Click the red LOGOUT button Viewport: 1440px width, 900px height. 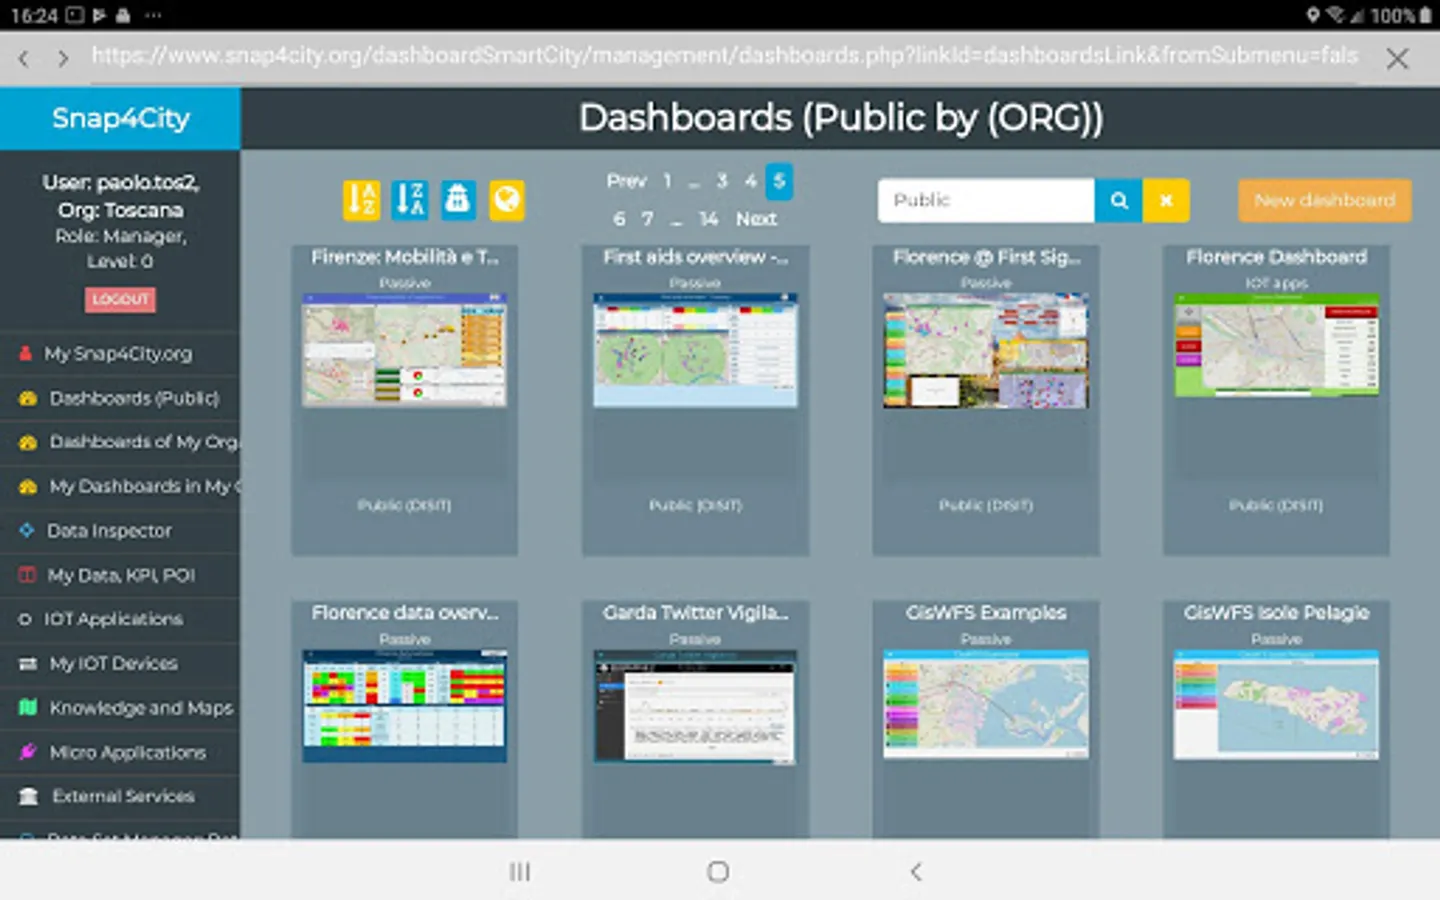point(120,299)
